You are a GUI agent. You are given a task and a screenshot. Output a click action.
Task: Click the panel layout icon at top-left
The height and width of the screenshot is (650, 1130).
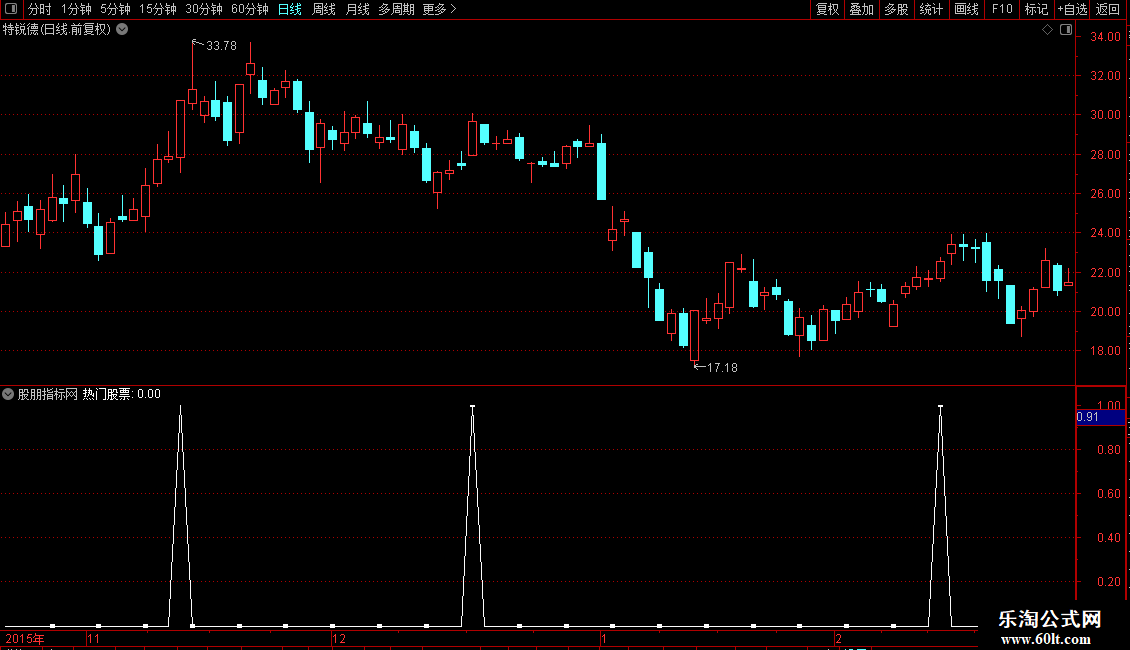11,9
